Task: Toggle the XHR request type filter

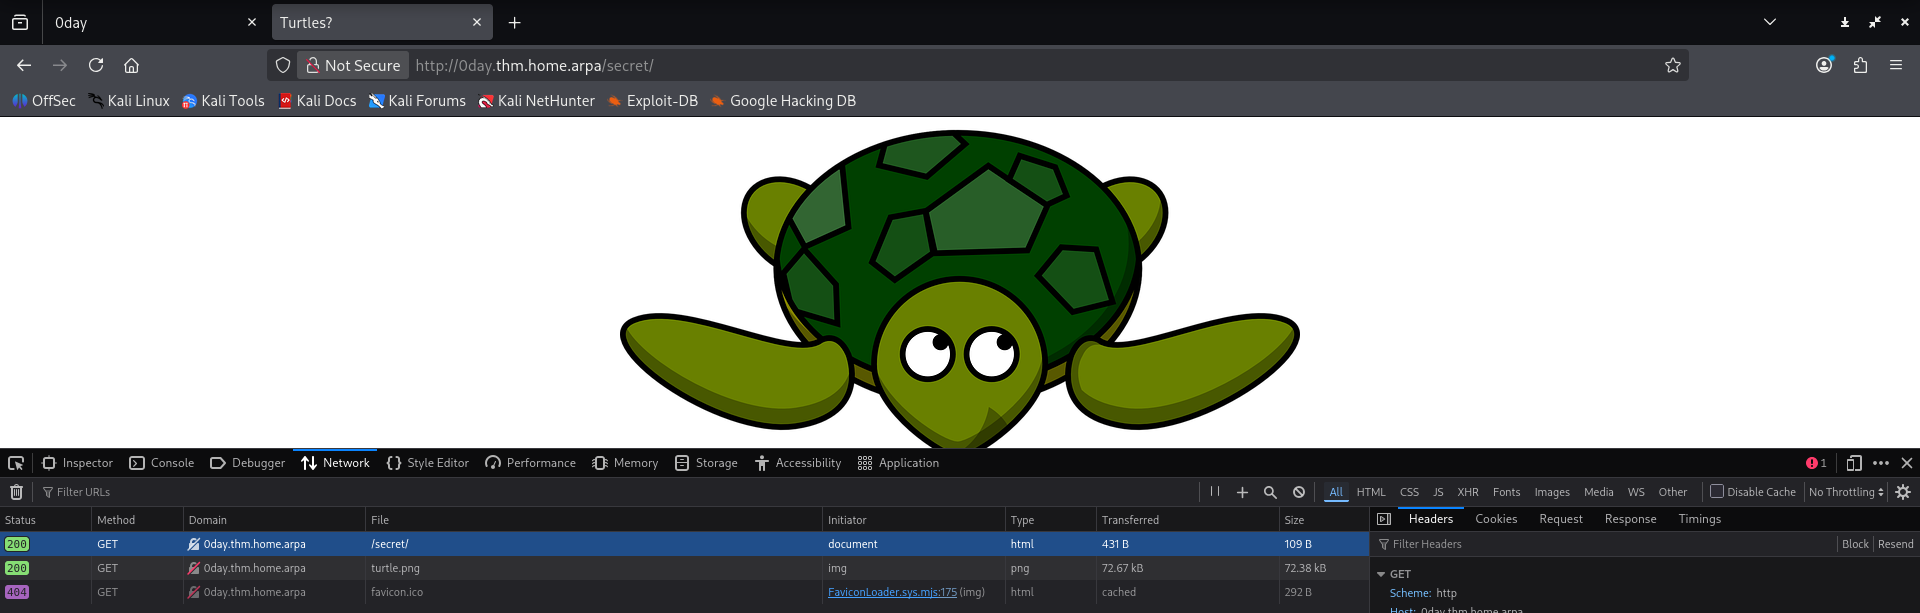Action: tap(1467, 492)
